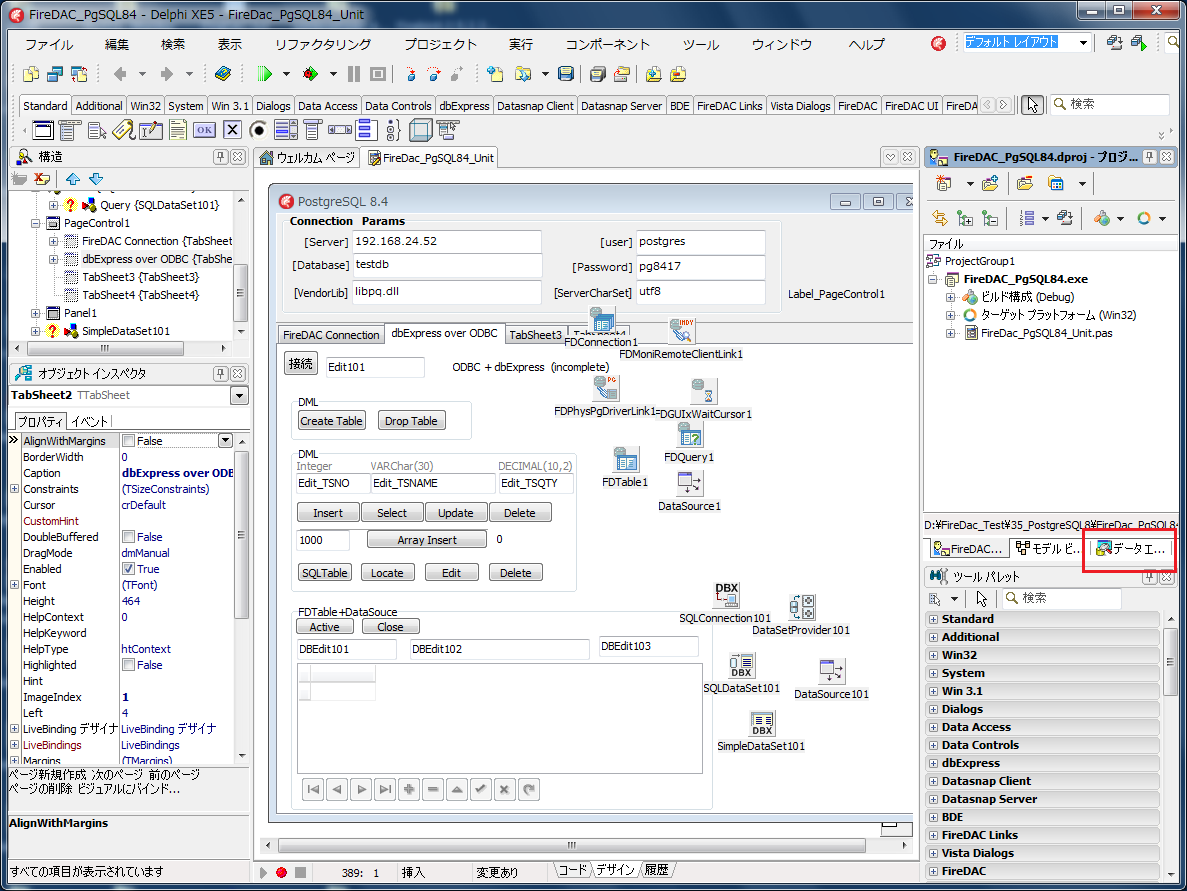The image size is (1187, 891).
Task: Click the Edit101 input field
Action: click(x=375, y=367)
